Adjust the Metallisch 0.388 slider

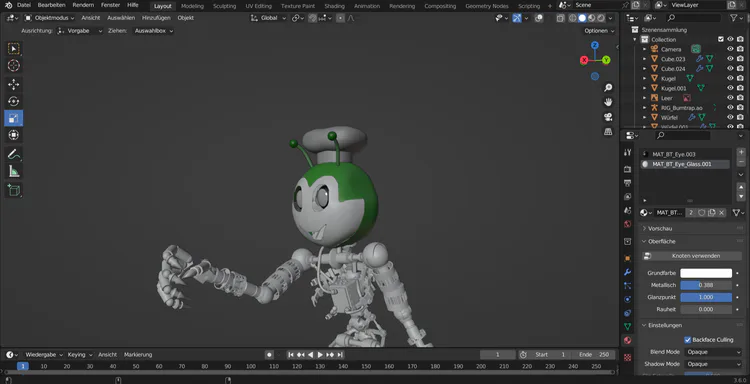(x=706, y=285)
